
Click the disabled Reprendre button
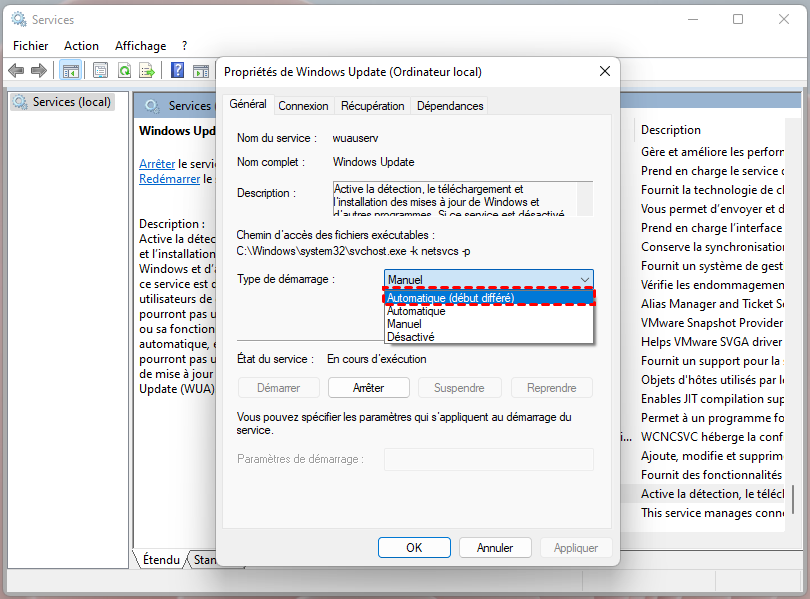pos(552,388)
